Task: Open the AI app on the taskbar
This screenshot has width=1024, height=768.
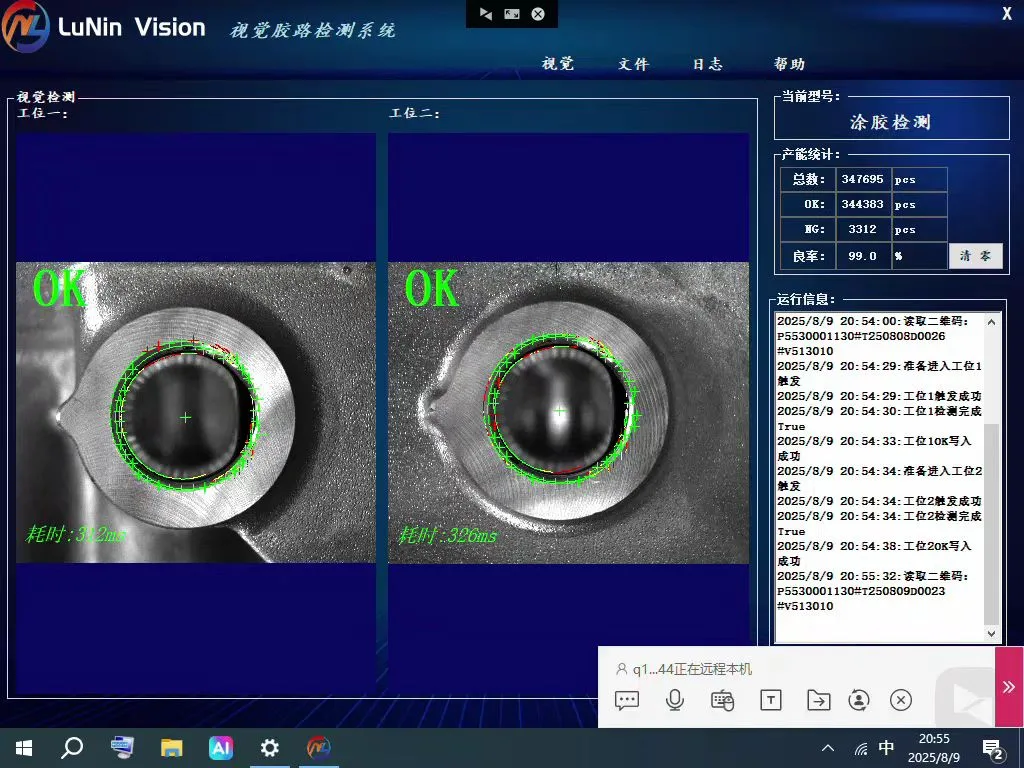Action: [221, 748]
